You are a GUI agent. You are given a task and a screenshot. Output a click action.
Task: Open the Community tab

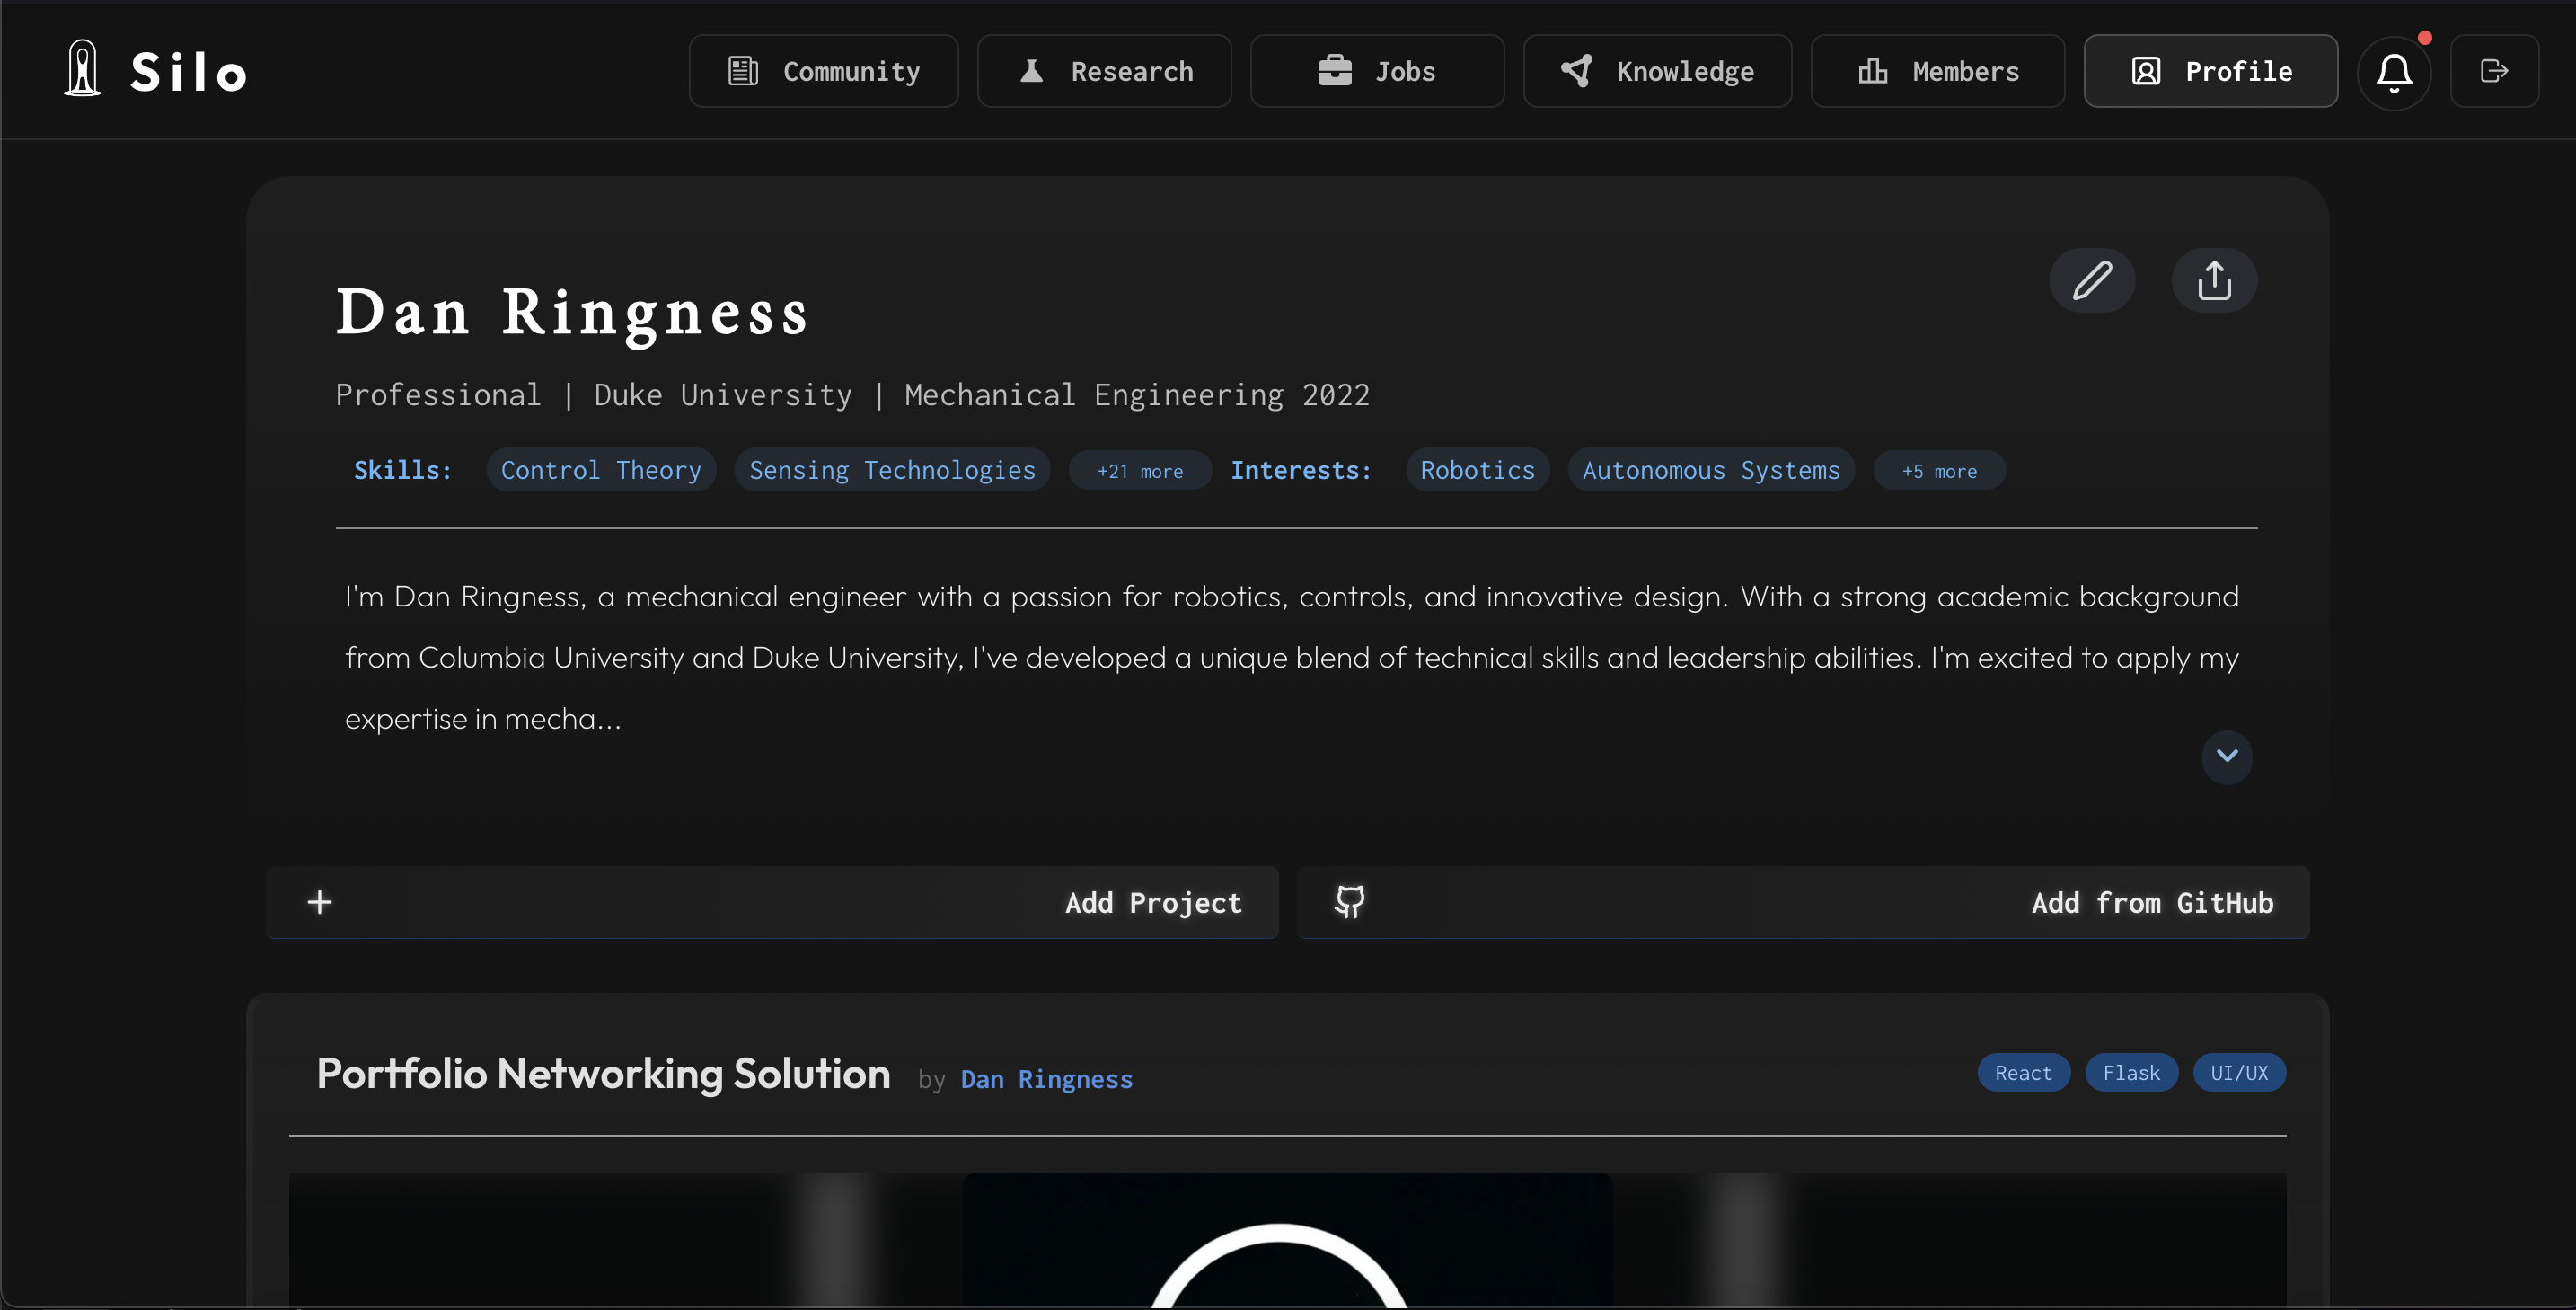tap(823, 71)
